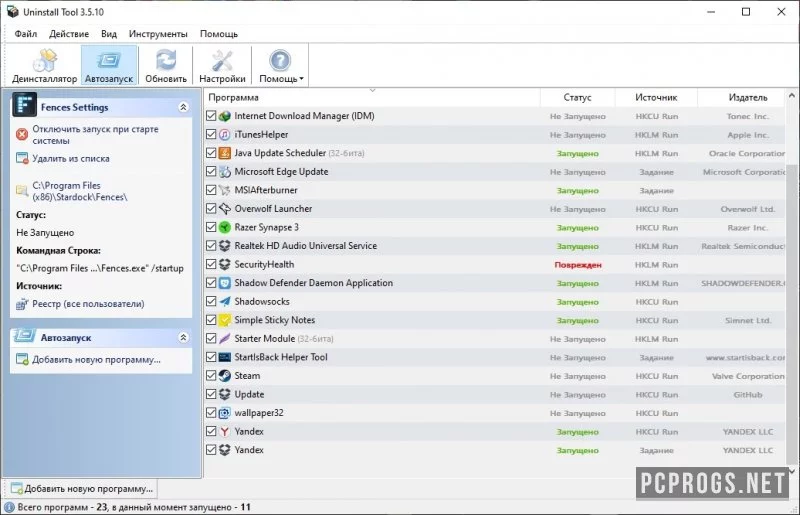This screenshot has width=800, height=515.
Task: Click Реестр (все пользователи) source link
Action: 88,304
